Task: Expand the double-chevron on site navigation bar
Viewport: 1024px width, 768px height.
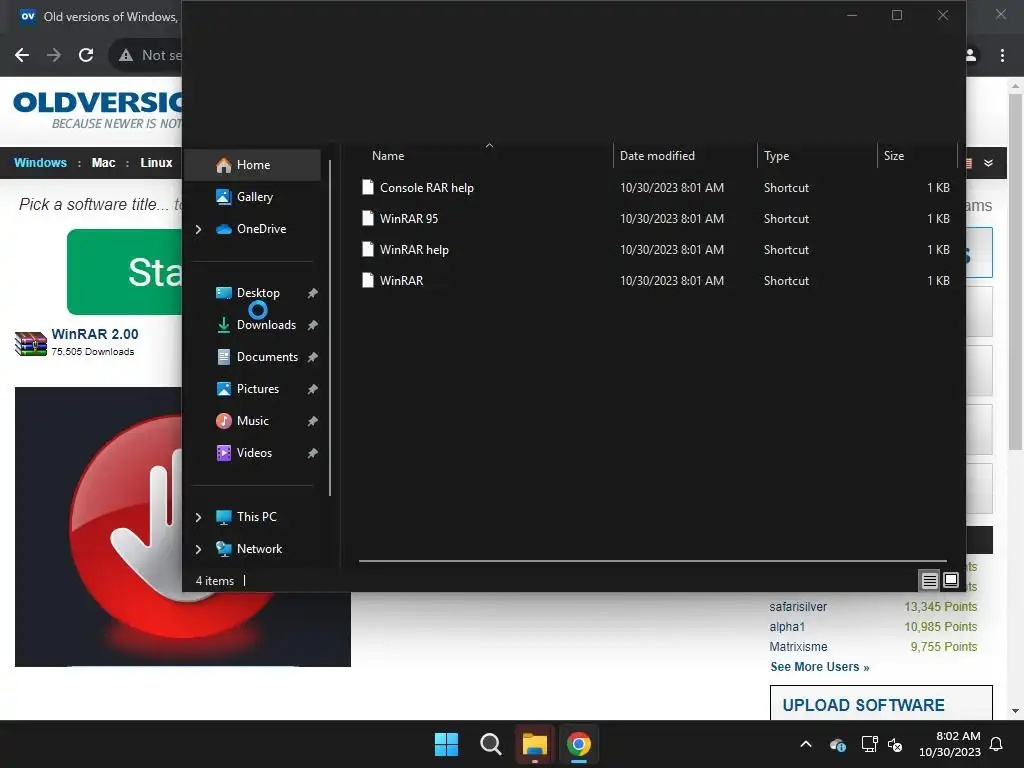Action: (989, 163)
